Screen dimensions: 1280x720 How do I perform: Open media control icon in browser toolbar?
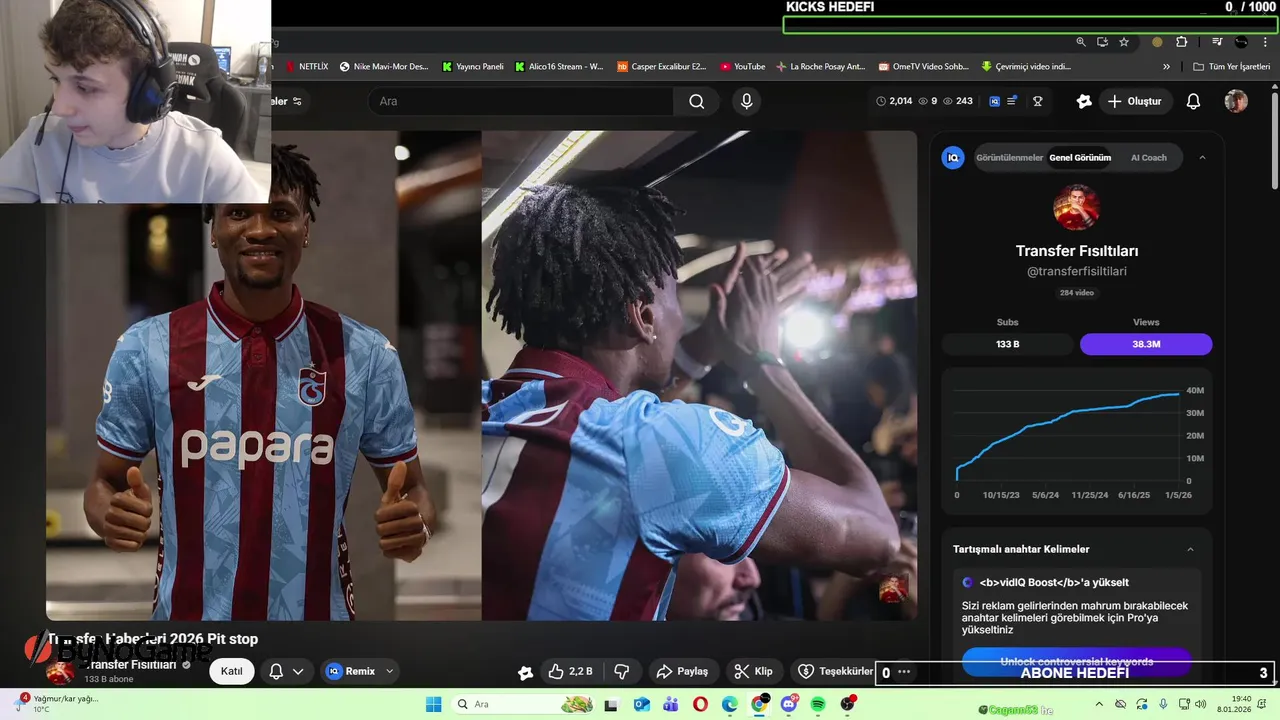pos(1217,42)
